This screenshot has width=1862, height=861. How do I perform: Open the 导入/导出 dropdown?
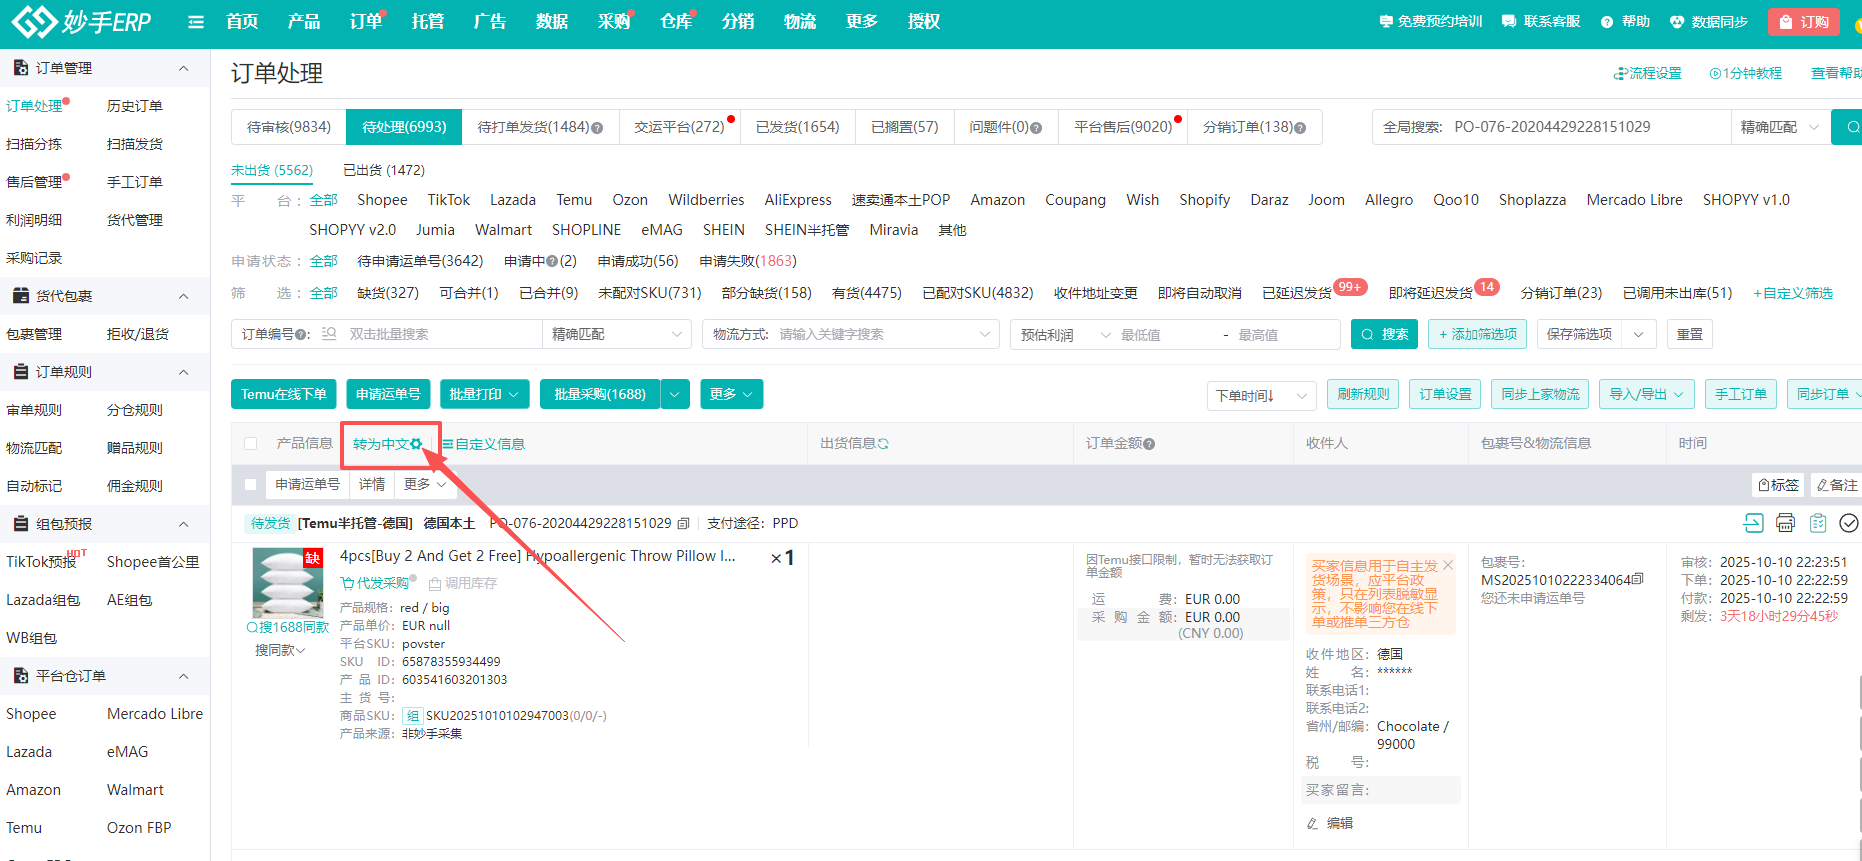(x=1646, y=394)
